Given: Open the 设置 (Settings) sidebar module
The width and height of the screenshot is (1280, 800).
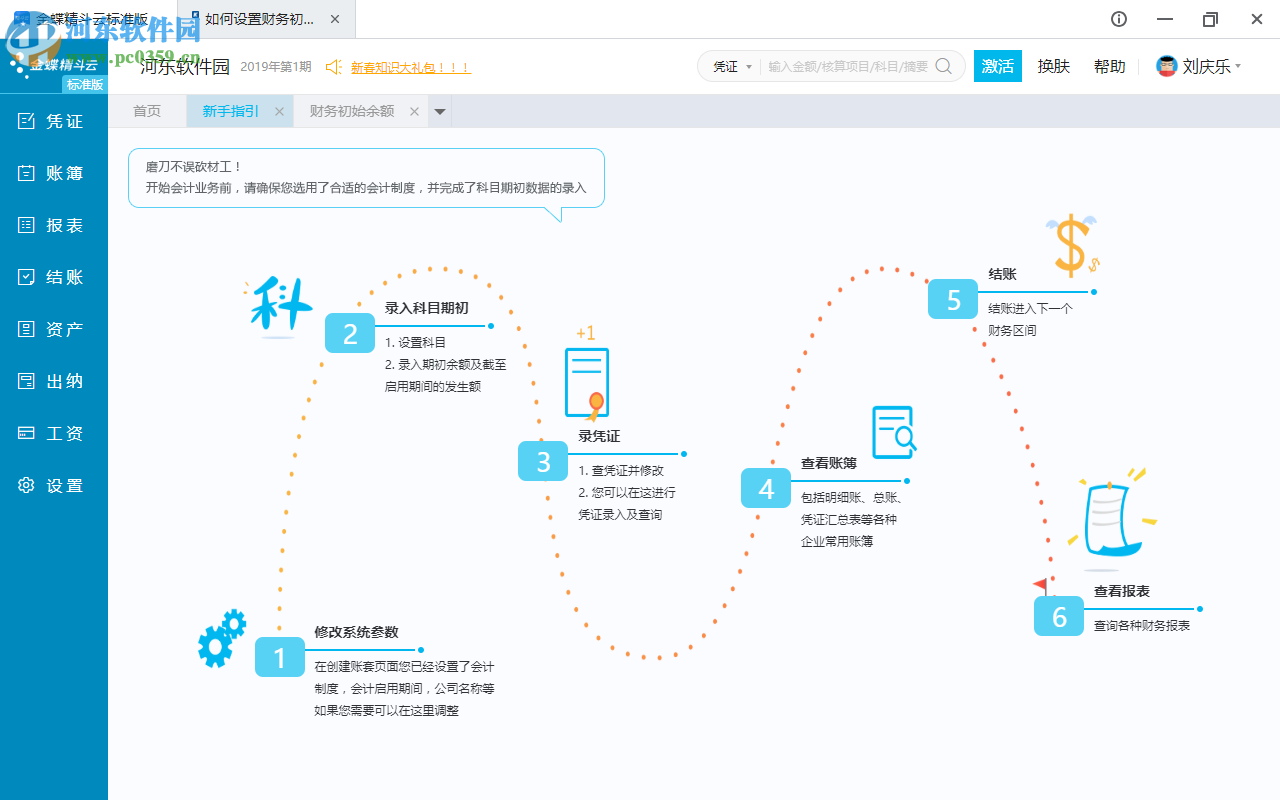Looking at the screenshot, I should coord(54,485).
